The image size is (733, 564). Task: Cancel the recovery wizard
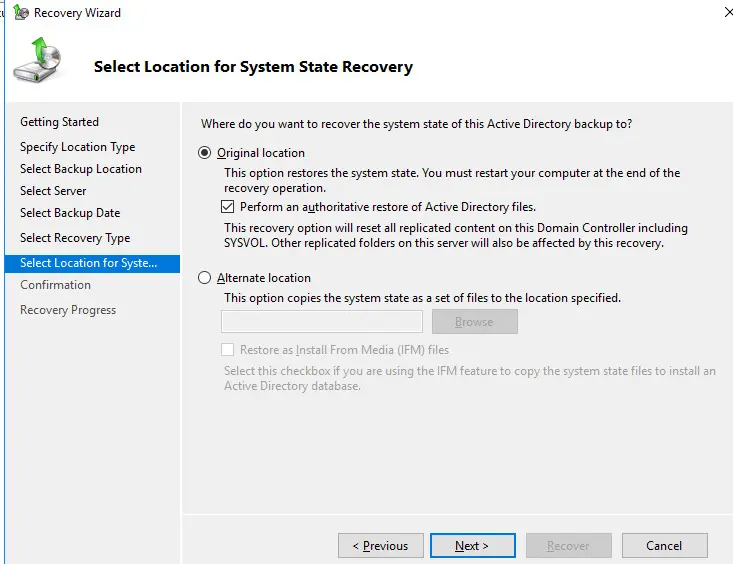pos(664,545)
